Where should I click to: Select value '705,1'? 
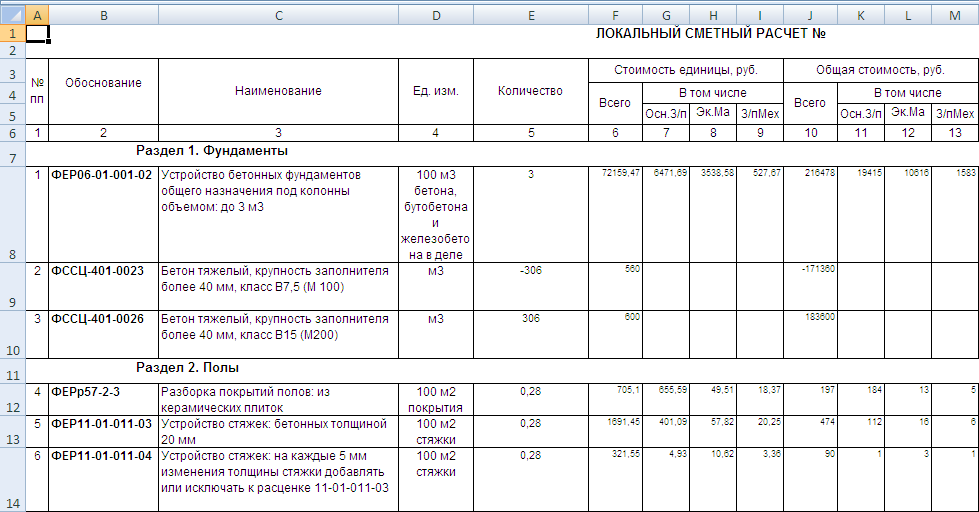(x=615, y=400)
